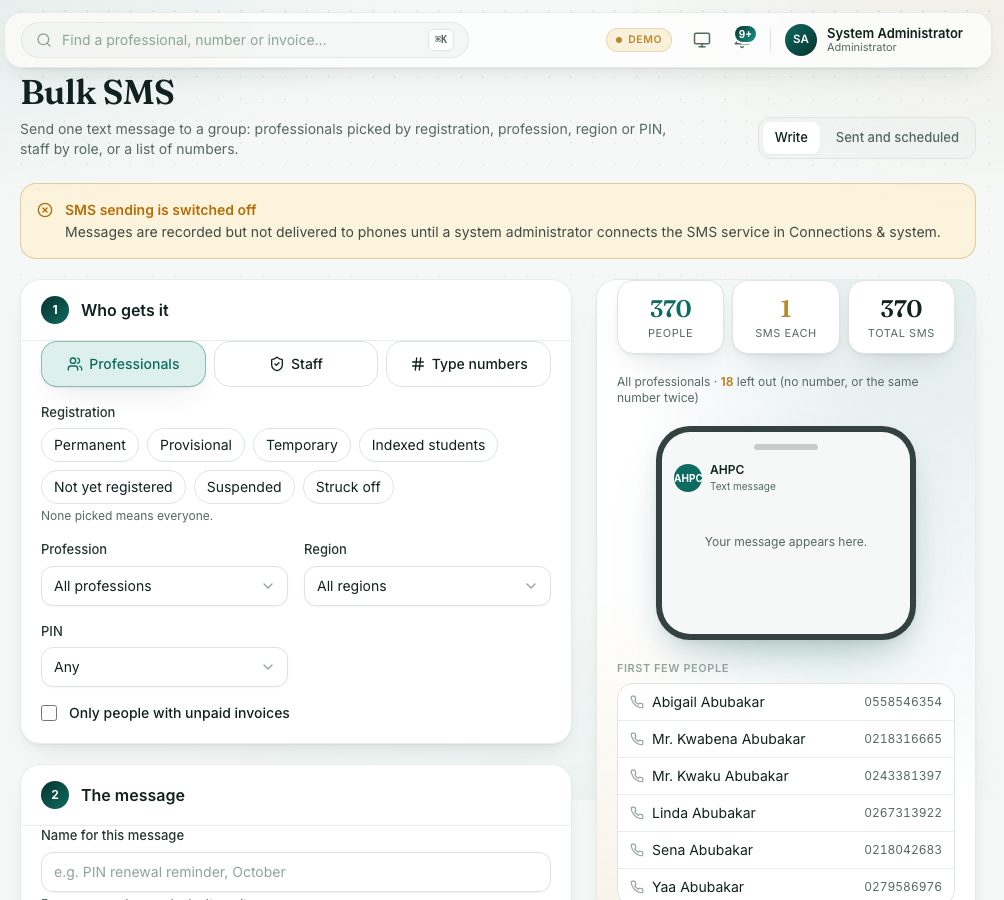
Task: Click phone icon beside Sena Abubakar
Action: 636,850
